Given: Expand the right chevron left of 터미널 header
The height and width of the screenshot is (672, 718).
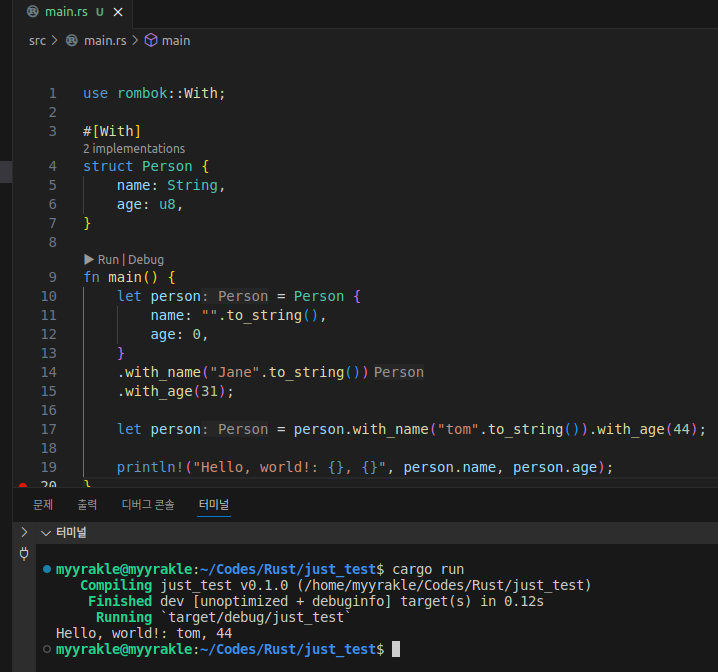Looking at the screenshot, I should [x=24, y=532].
